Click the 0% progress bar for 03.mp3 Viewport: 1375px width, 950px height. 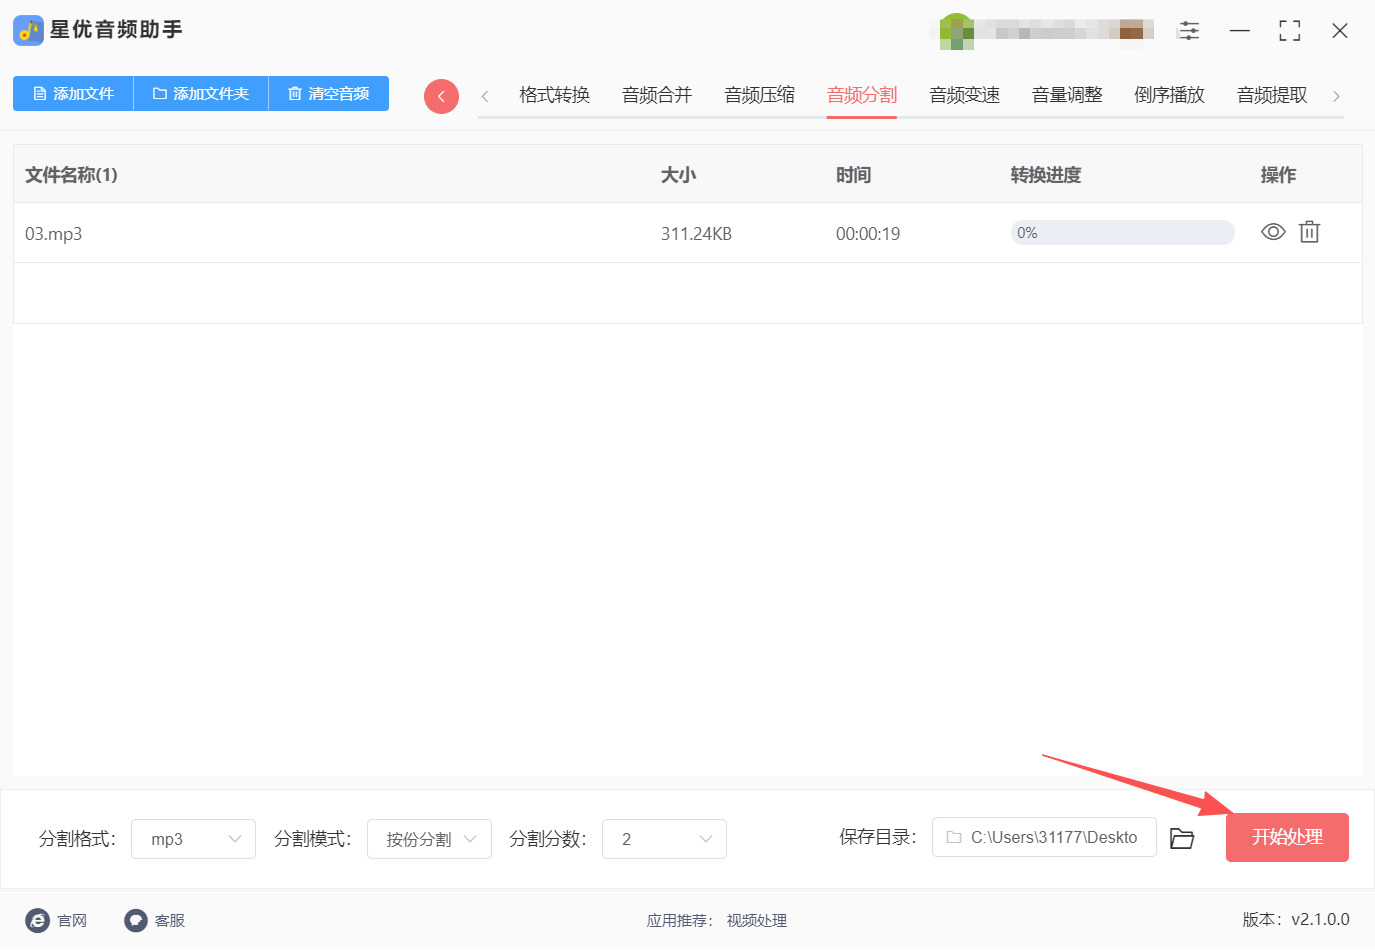[1122, 232]
